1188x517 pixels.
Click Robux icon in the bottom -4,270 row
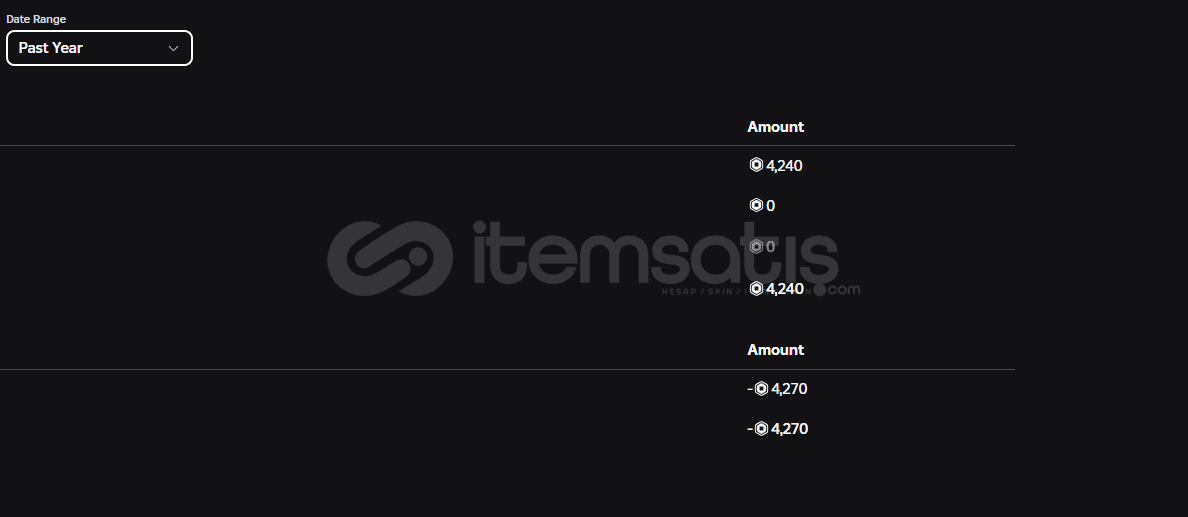(x=761, y=428)
